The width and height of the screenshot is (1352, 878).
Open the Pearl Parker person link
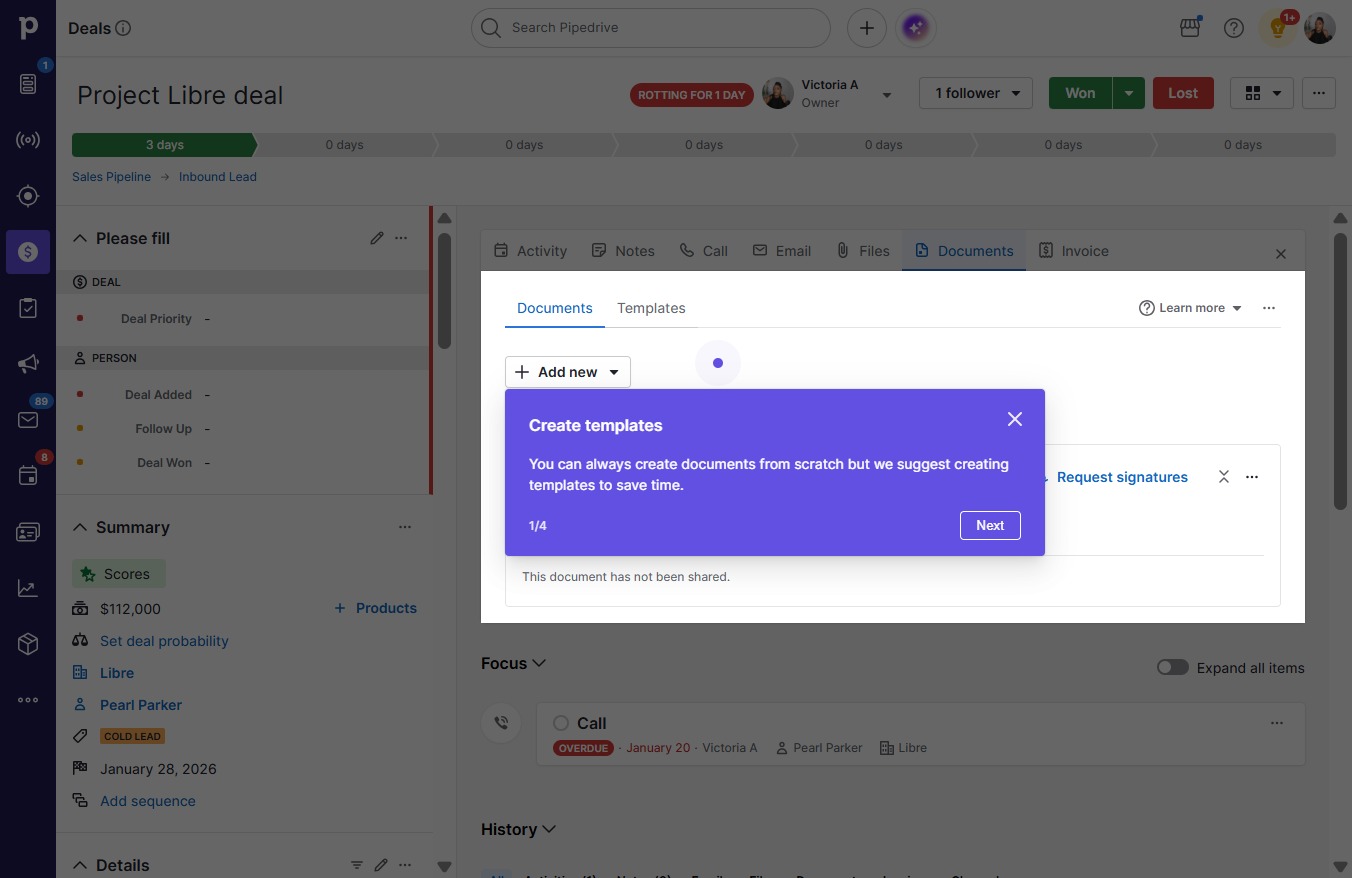(x=141, y=705)
